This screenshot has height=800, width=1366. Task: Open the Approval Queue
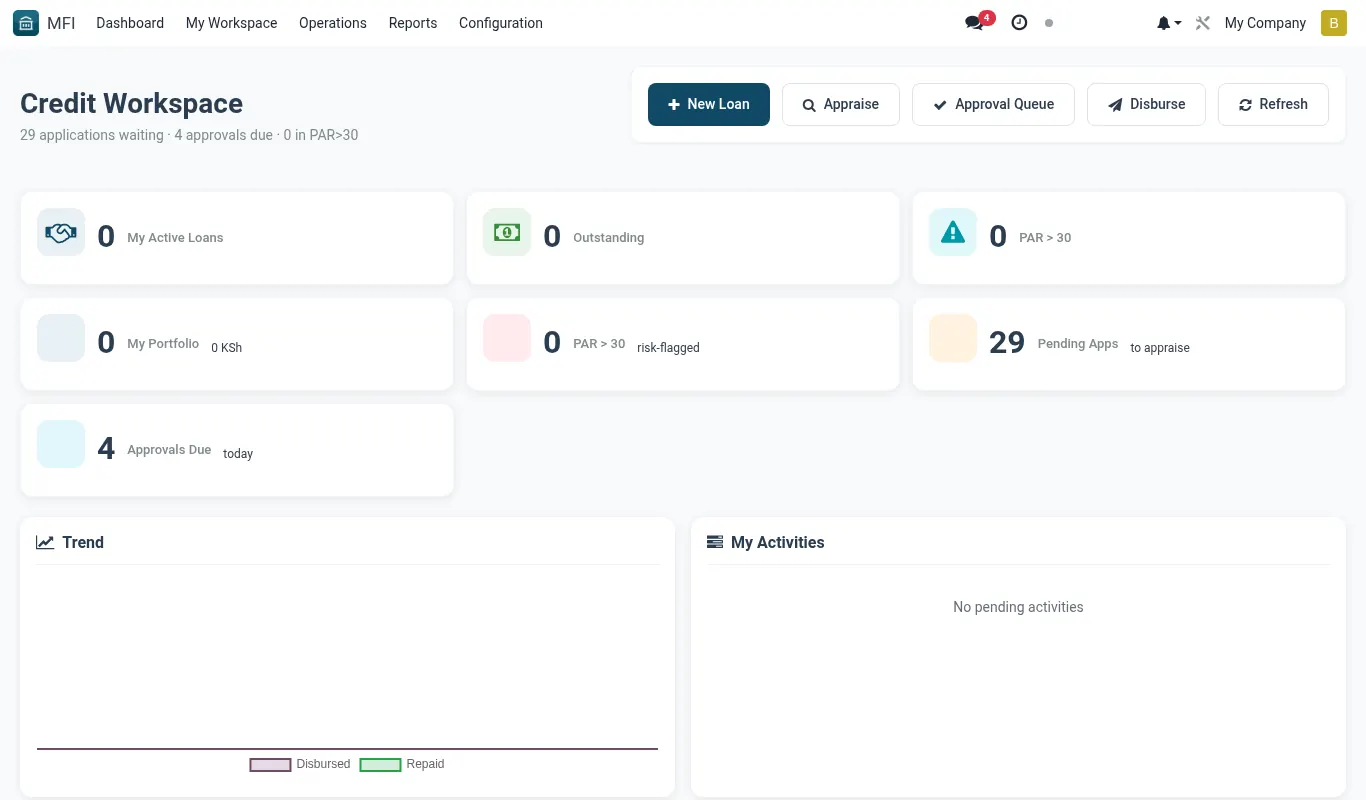993,104
